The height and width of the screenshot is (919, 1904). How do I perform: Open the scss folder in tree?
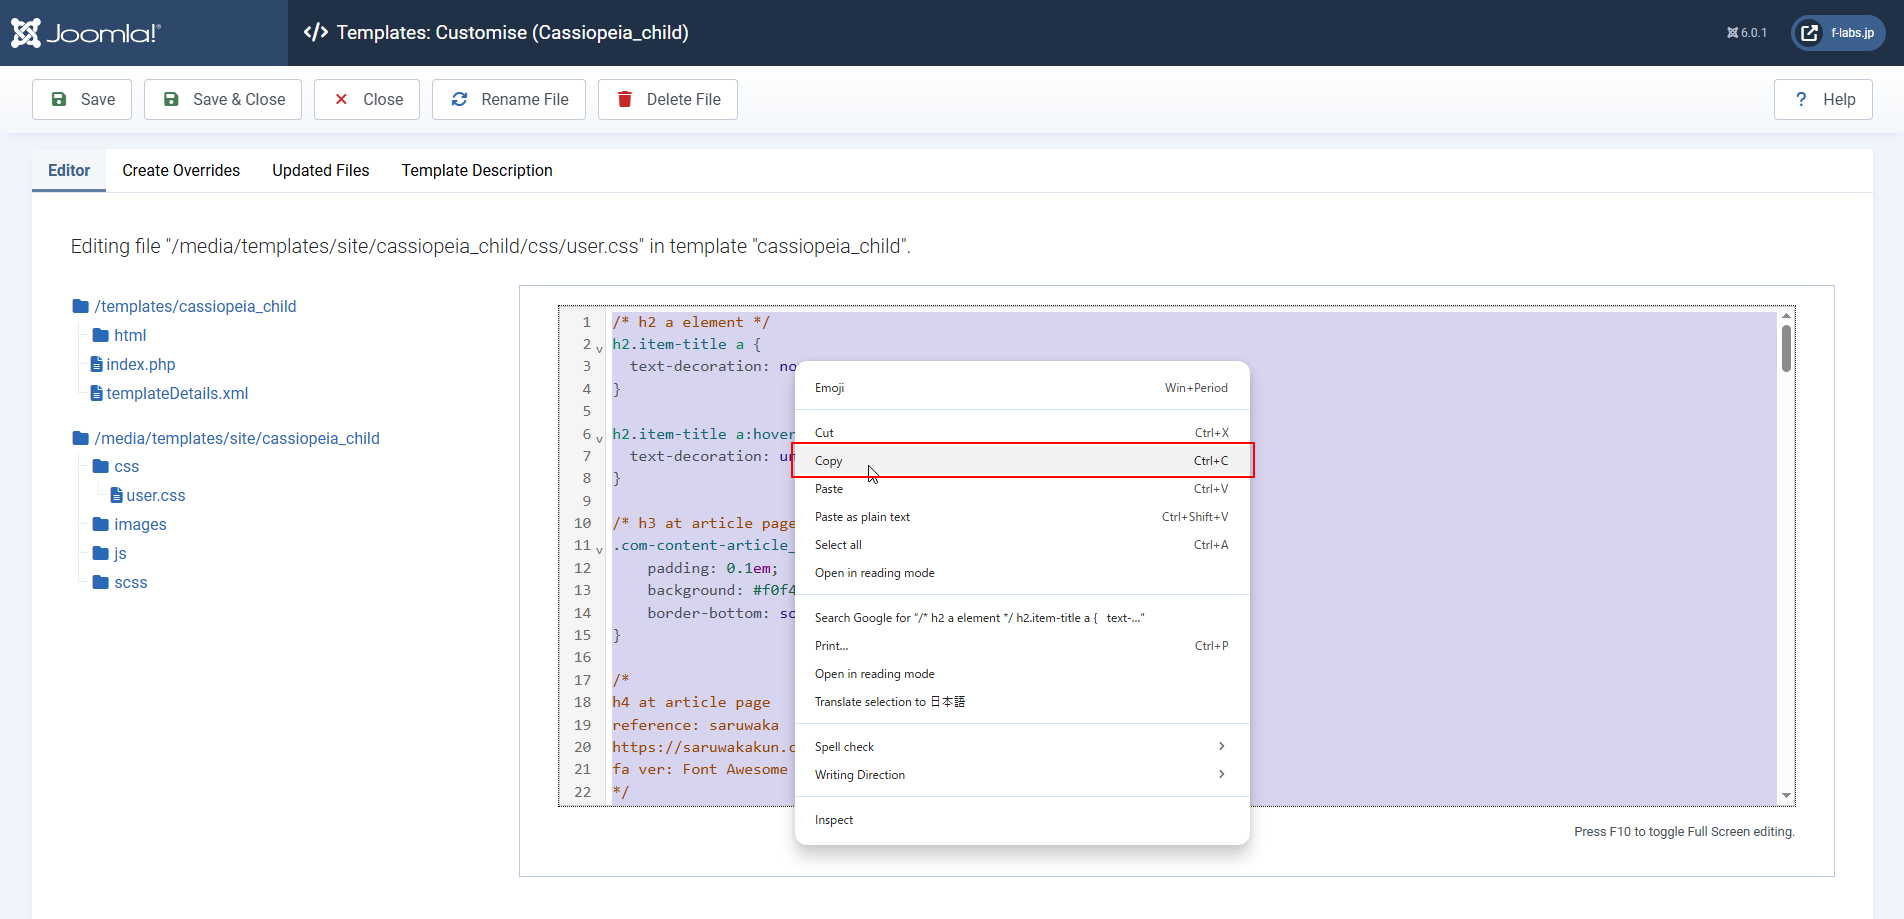click(x=130, y=583)
